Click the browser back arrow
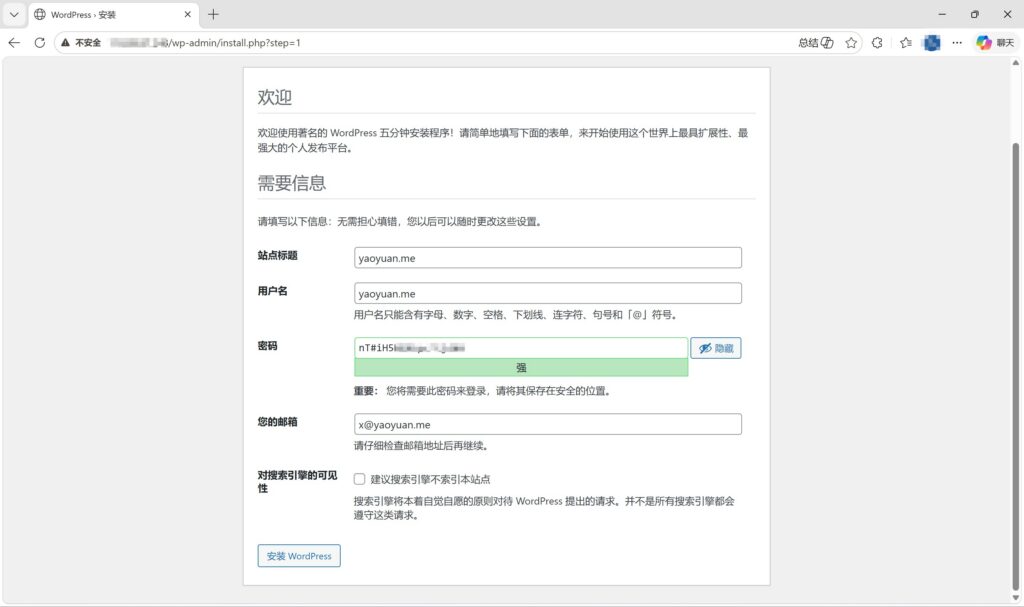 [x=14, y=43]
